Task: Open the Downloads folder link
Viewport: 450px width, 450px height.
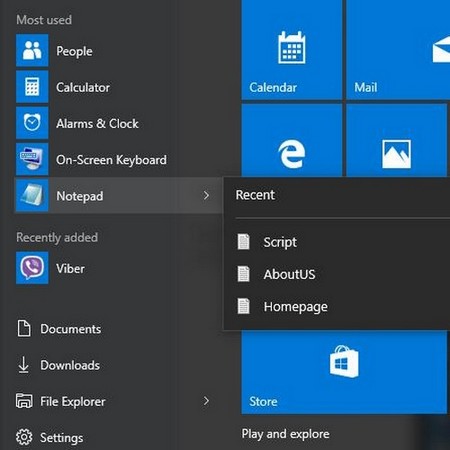Action: (x=58, y=365)
